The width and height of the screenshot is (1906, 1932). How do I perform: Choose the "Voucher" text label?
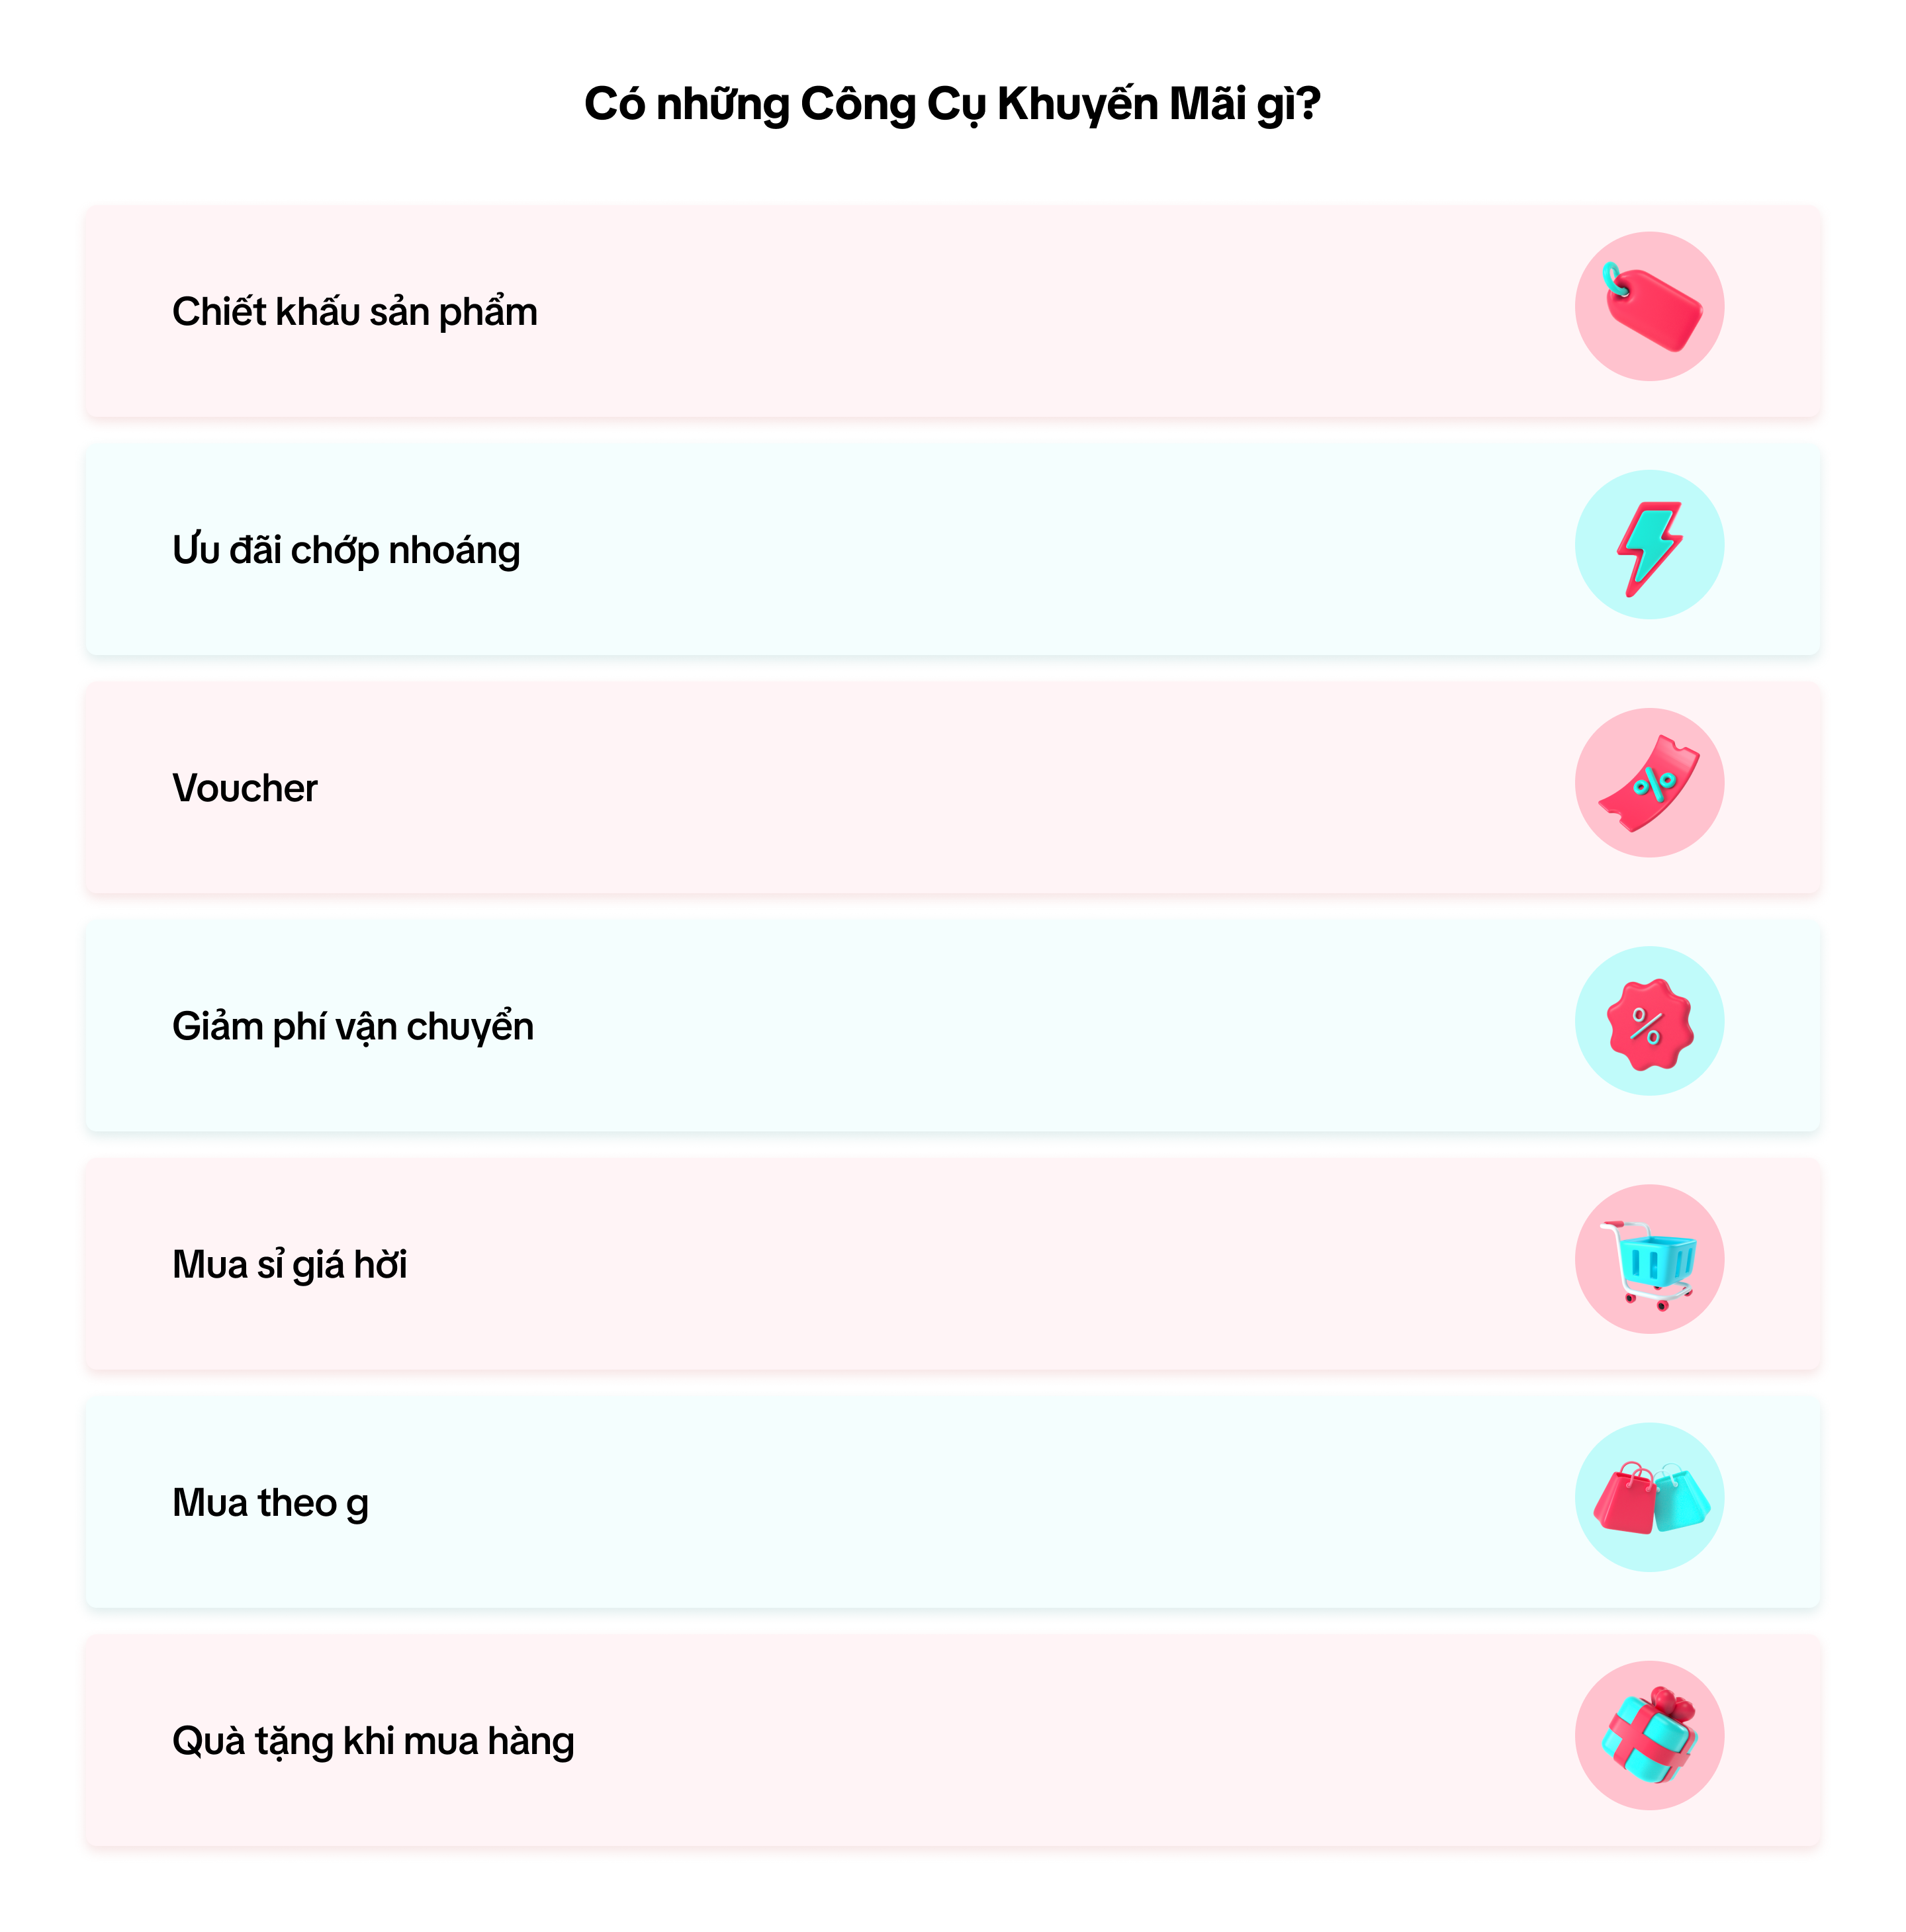coord(244,788)
